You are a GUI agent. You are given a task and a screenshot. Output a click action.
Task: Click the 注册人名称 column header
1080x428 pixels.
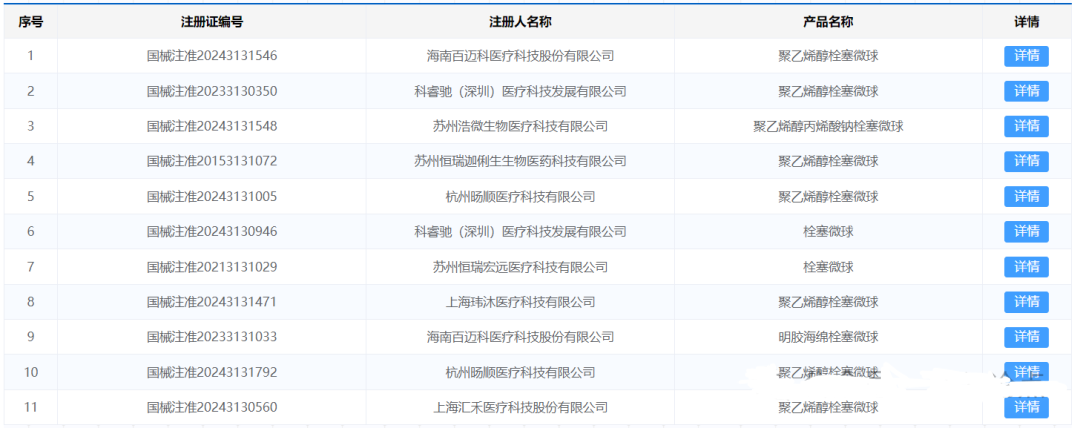[520, 22]
